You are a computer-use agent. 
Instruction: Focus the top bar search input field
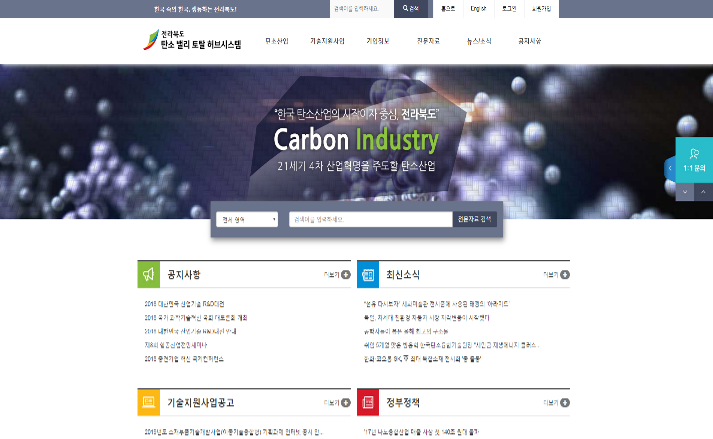[362, 9]
